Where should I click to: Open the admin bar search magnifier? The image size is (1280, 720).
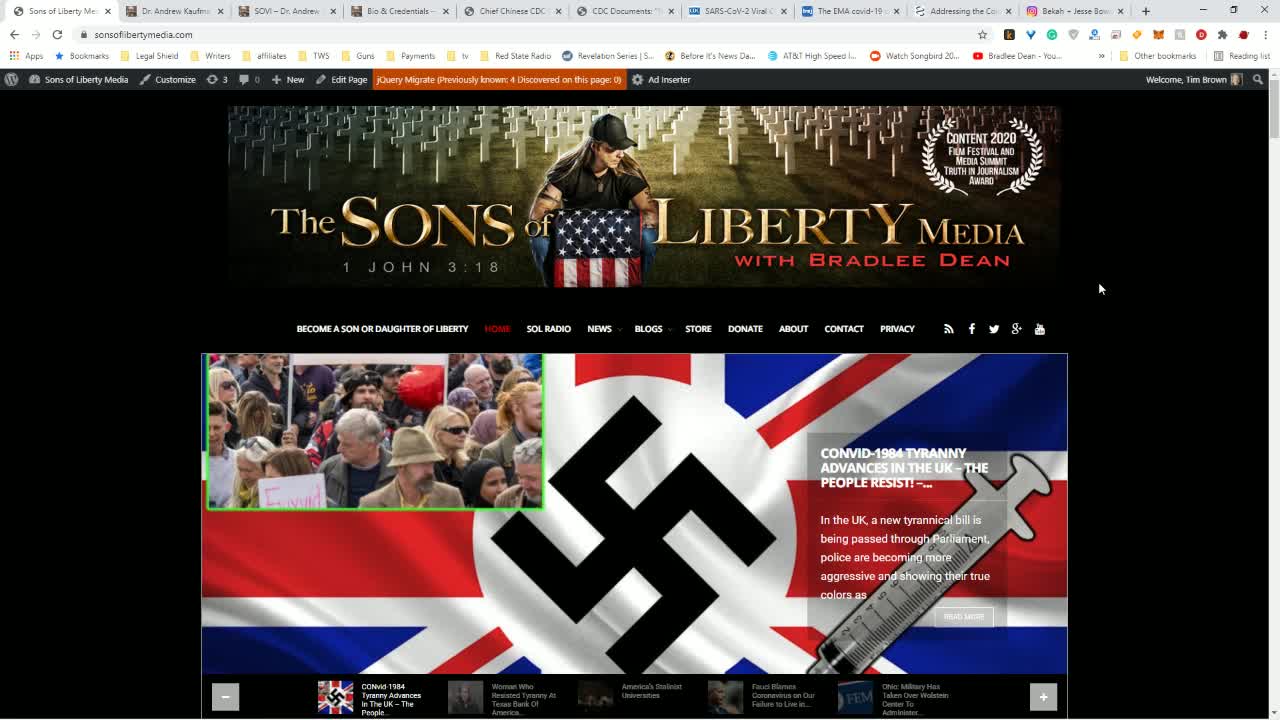[x=1258, y=79]
